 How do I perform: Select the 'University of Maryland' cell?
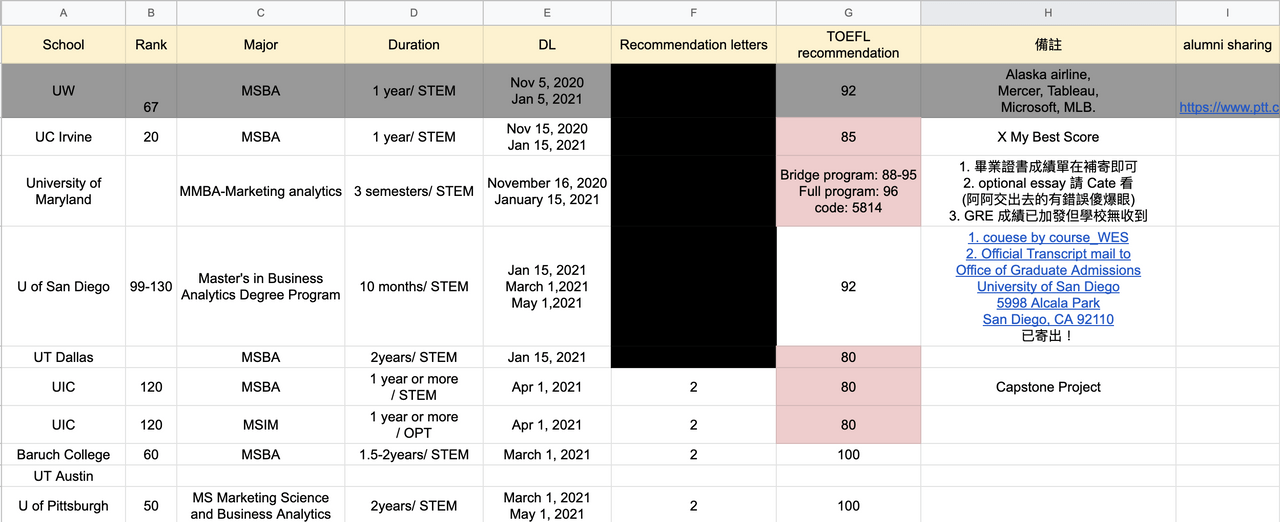point(64,191)
